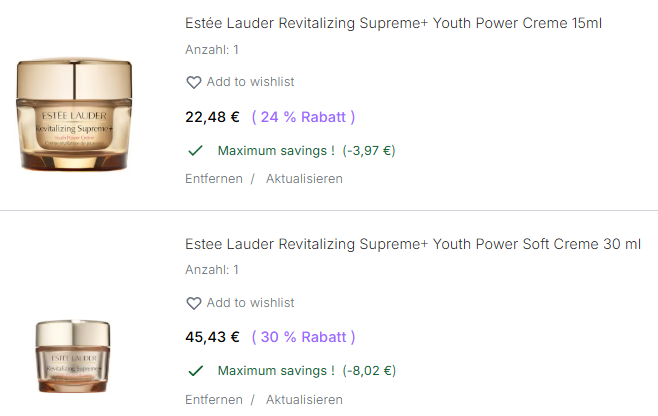Viewport: 658px width, 416px height.
Task: Open the Estée Lauder Youth Power Creme 15ml title
Action: point(393,23)
